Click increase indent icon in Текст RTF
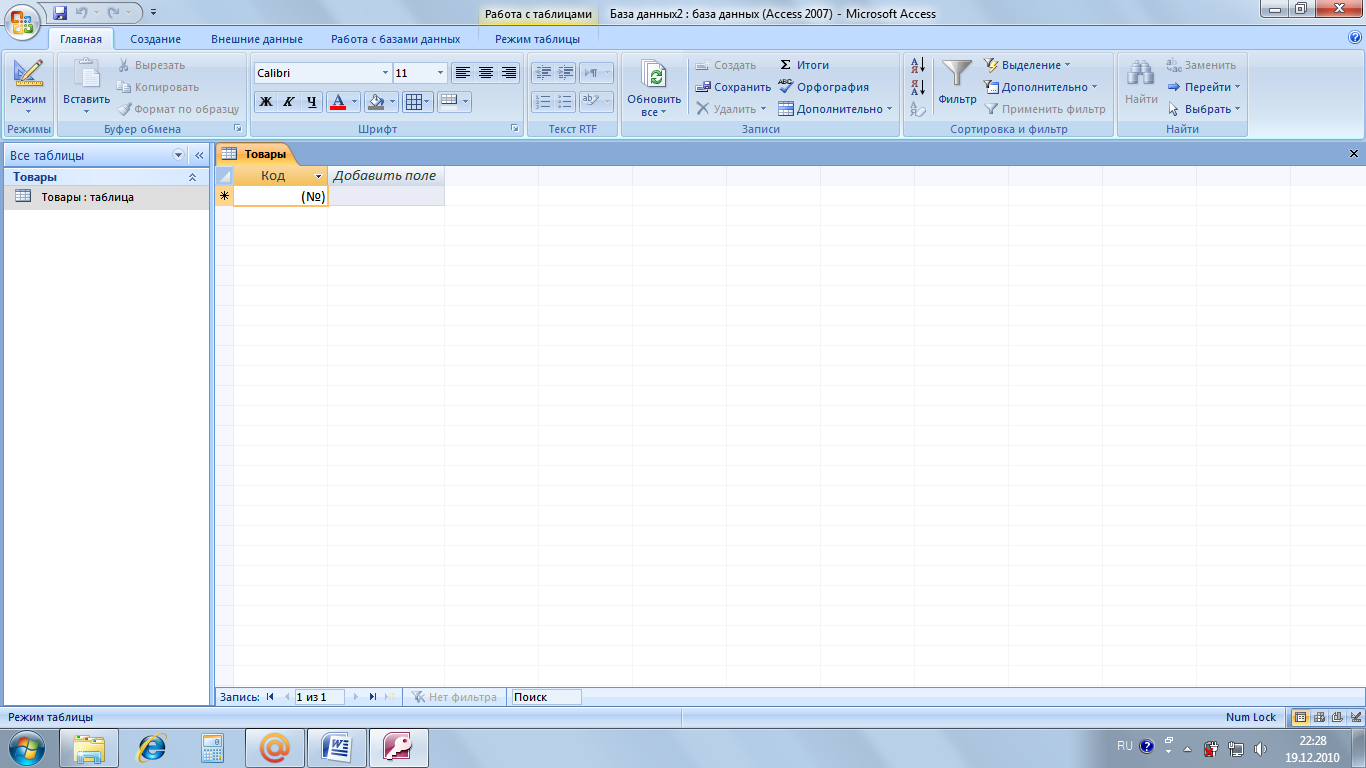Screen dimensions: 1366x768 point(566,73)
